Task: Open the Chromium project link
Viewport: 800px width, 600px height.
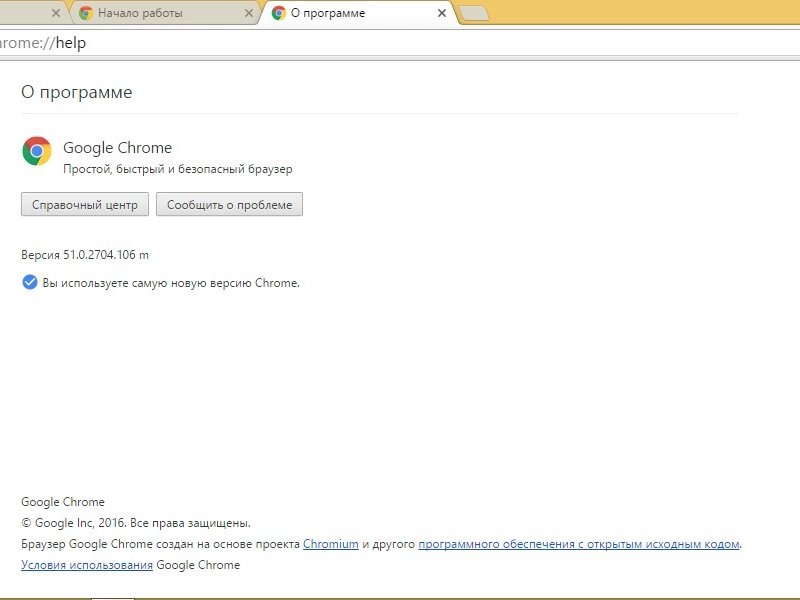Action: point(331,544)
